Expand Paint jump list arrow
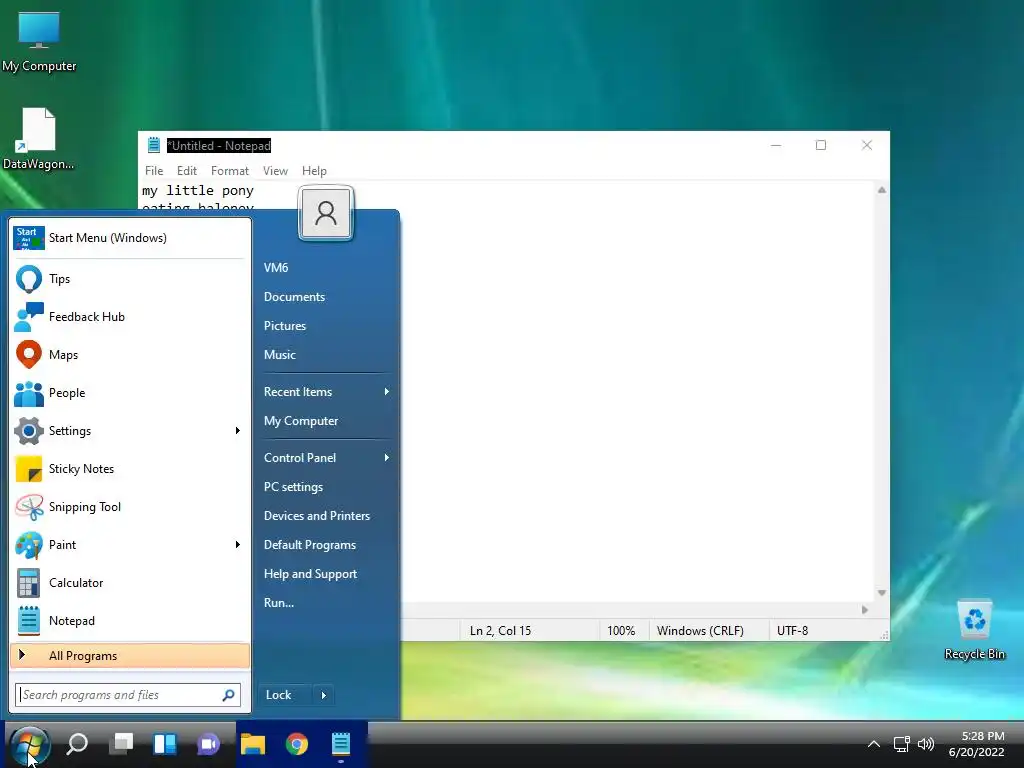Screen dimensions: 1024x768 [x=238, y=545]
